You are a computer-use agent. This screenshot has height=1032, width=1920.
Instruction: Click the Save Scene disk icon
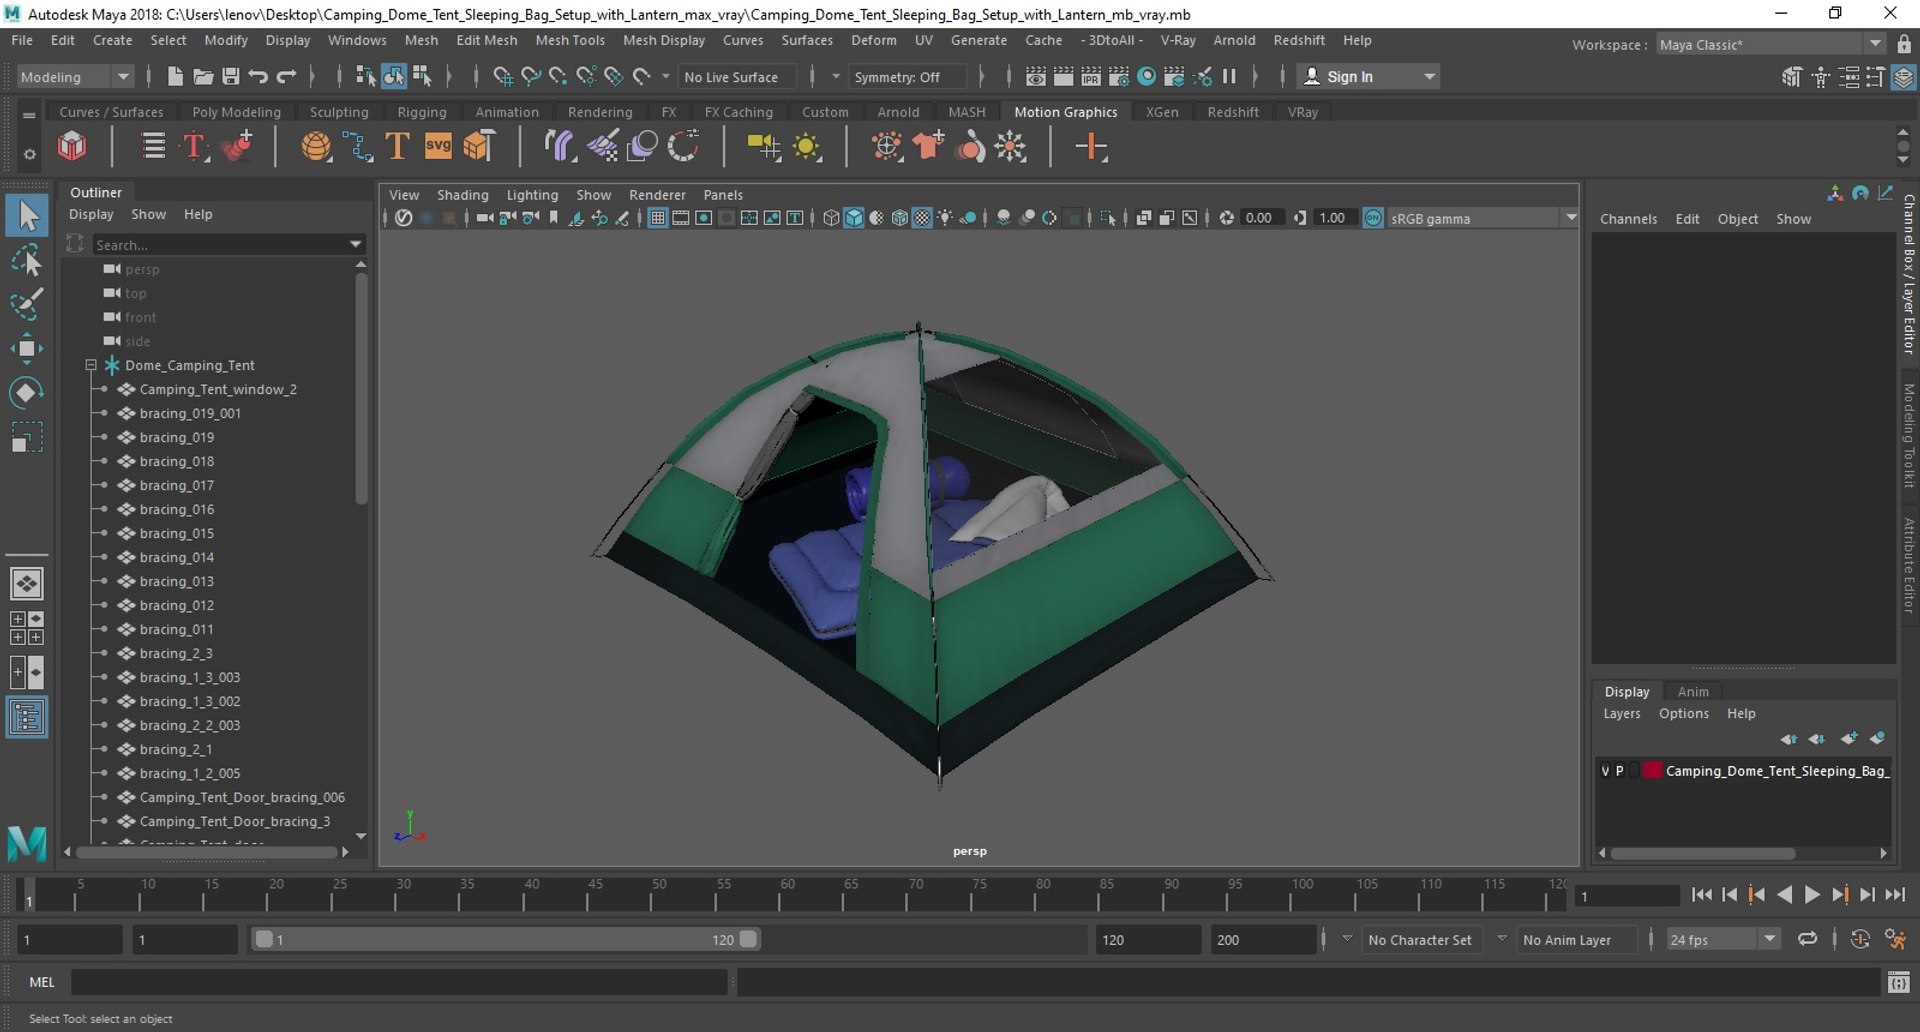click(x=230, y=77)
